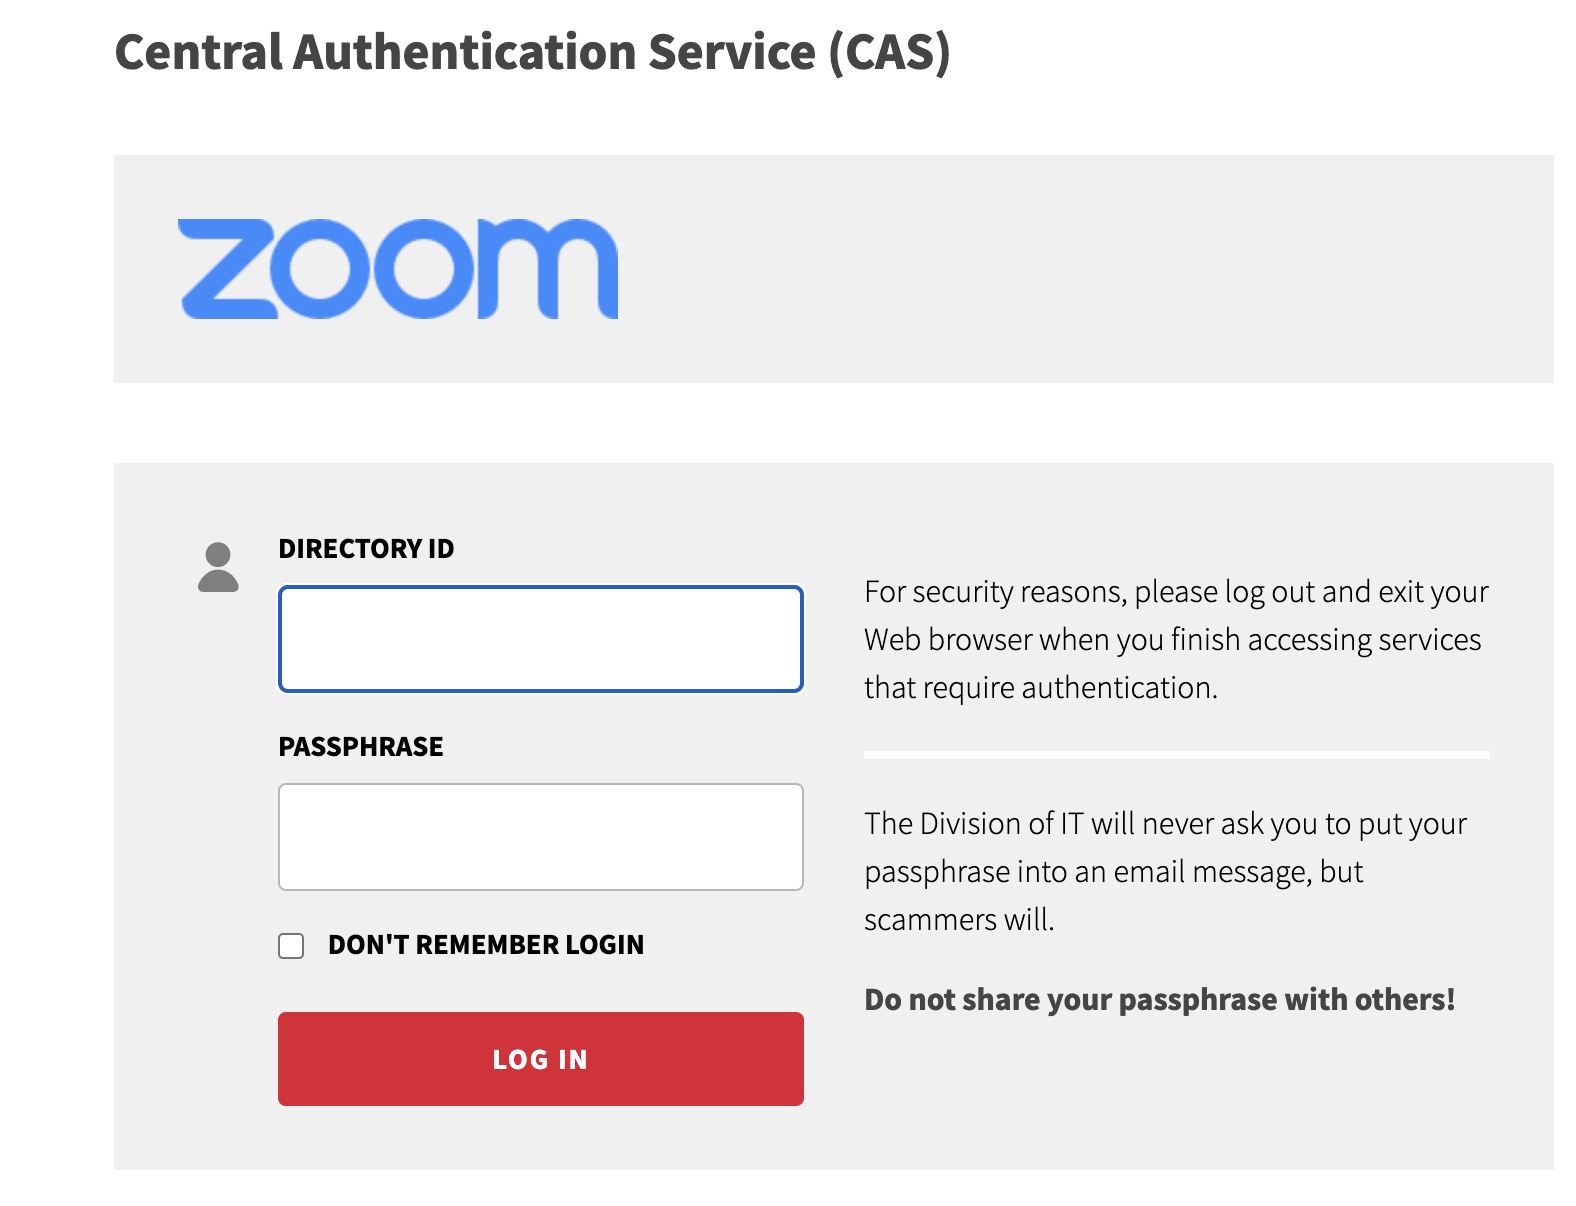Click the 'For security reasons' paragraph
This screenshot has width=1576, height=1206.
tap(1176, 640)
